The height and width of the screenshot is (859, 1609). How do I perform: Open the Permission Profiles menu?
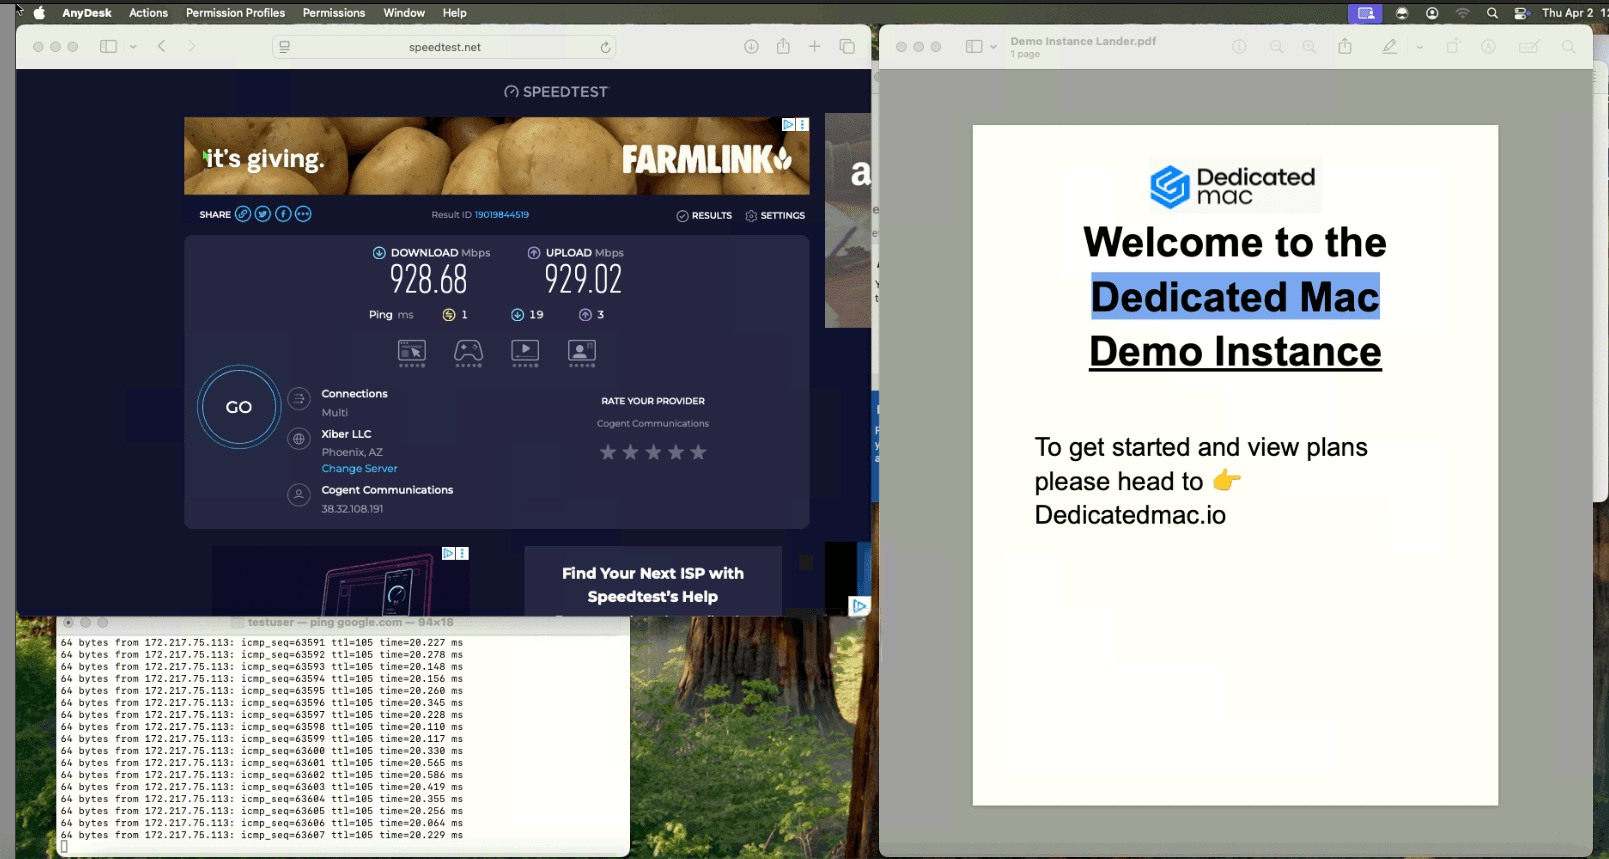[235, 13]
